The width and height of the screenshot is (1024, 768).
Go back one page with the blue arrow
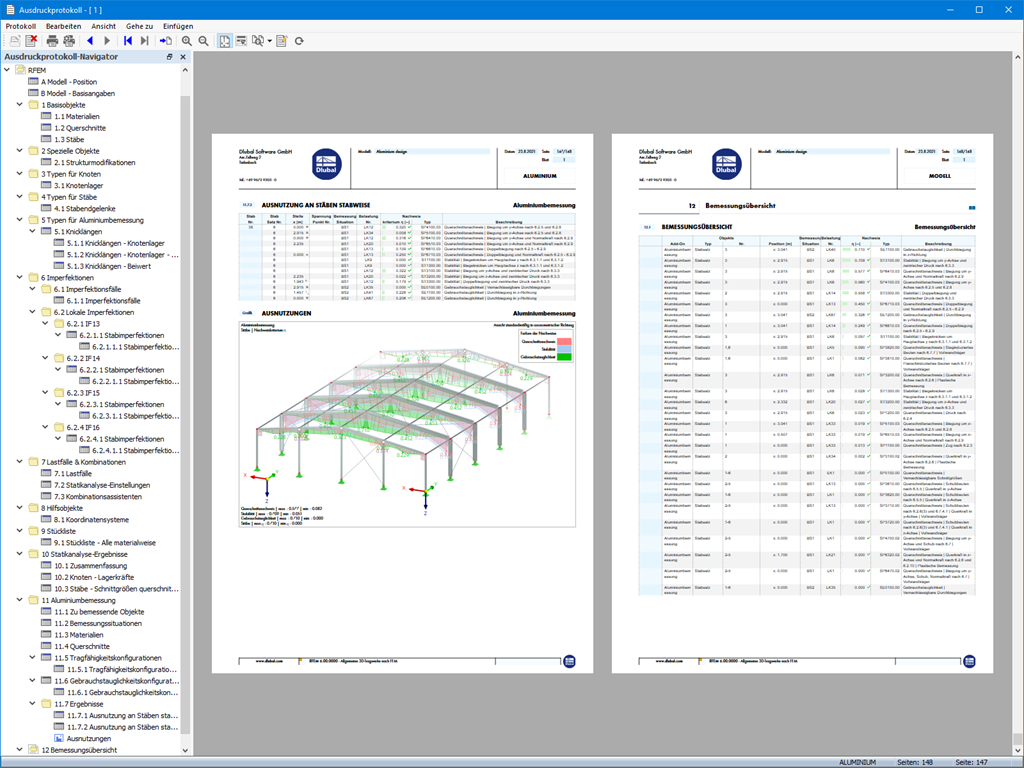(91, 41)
